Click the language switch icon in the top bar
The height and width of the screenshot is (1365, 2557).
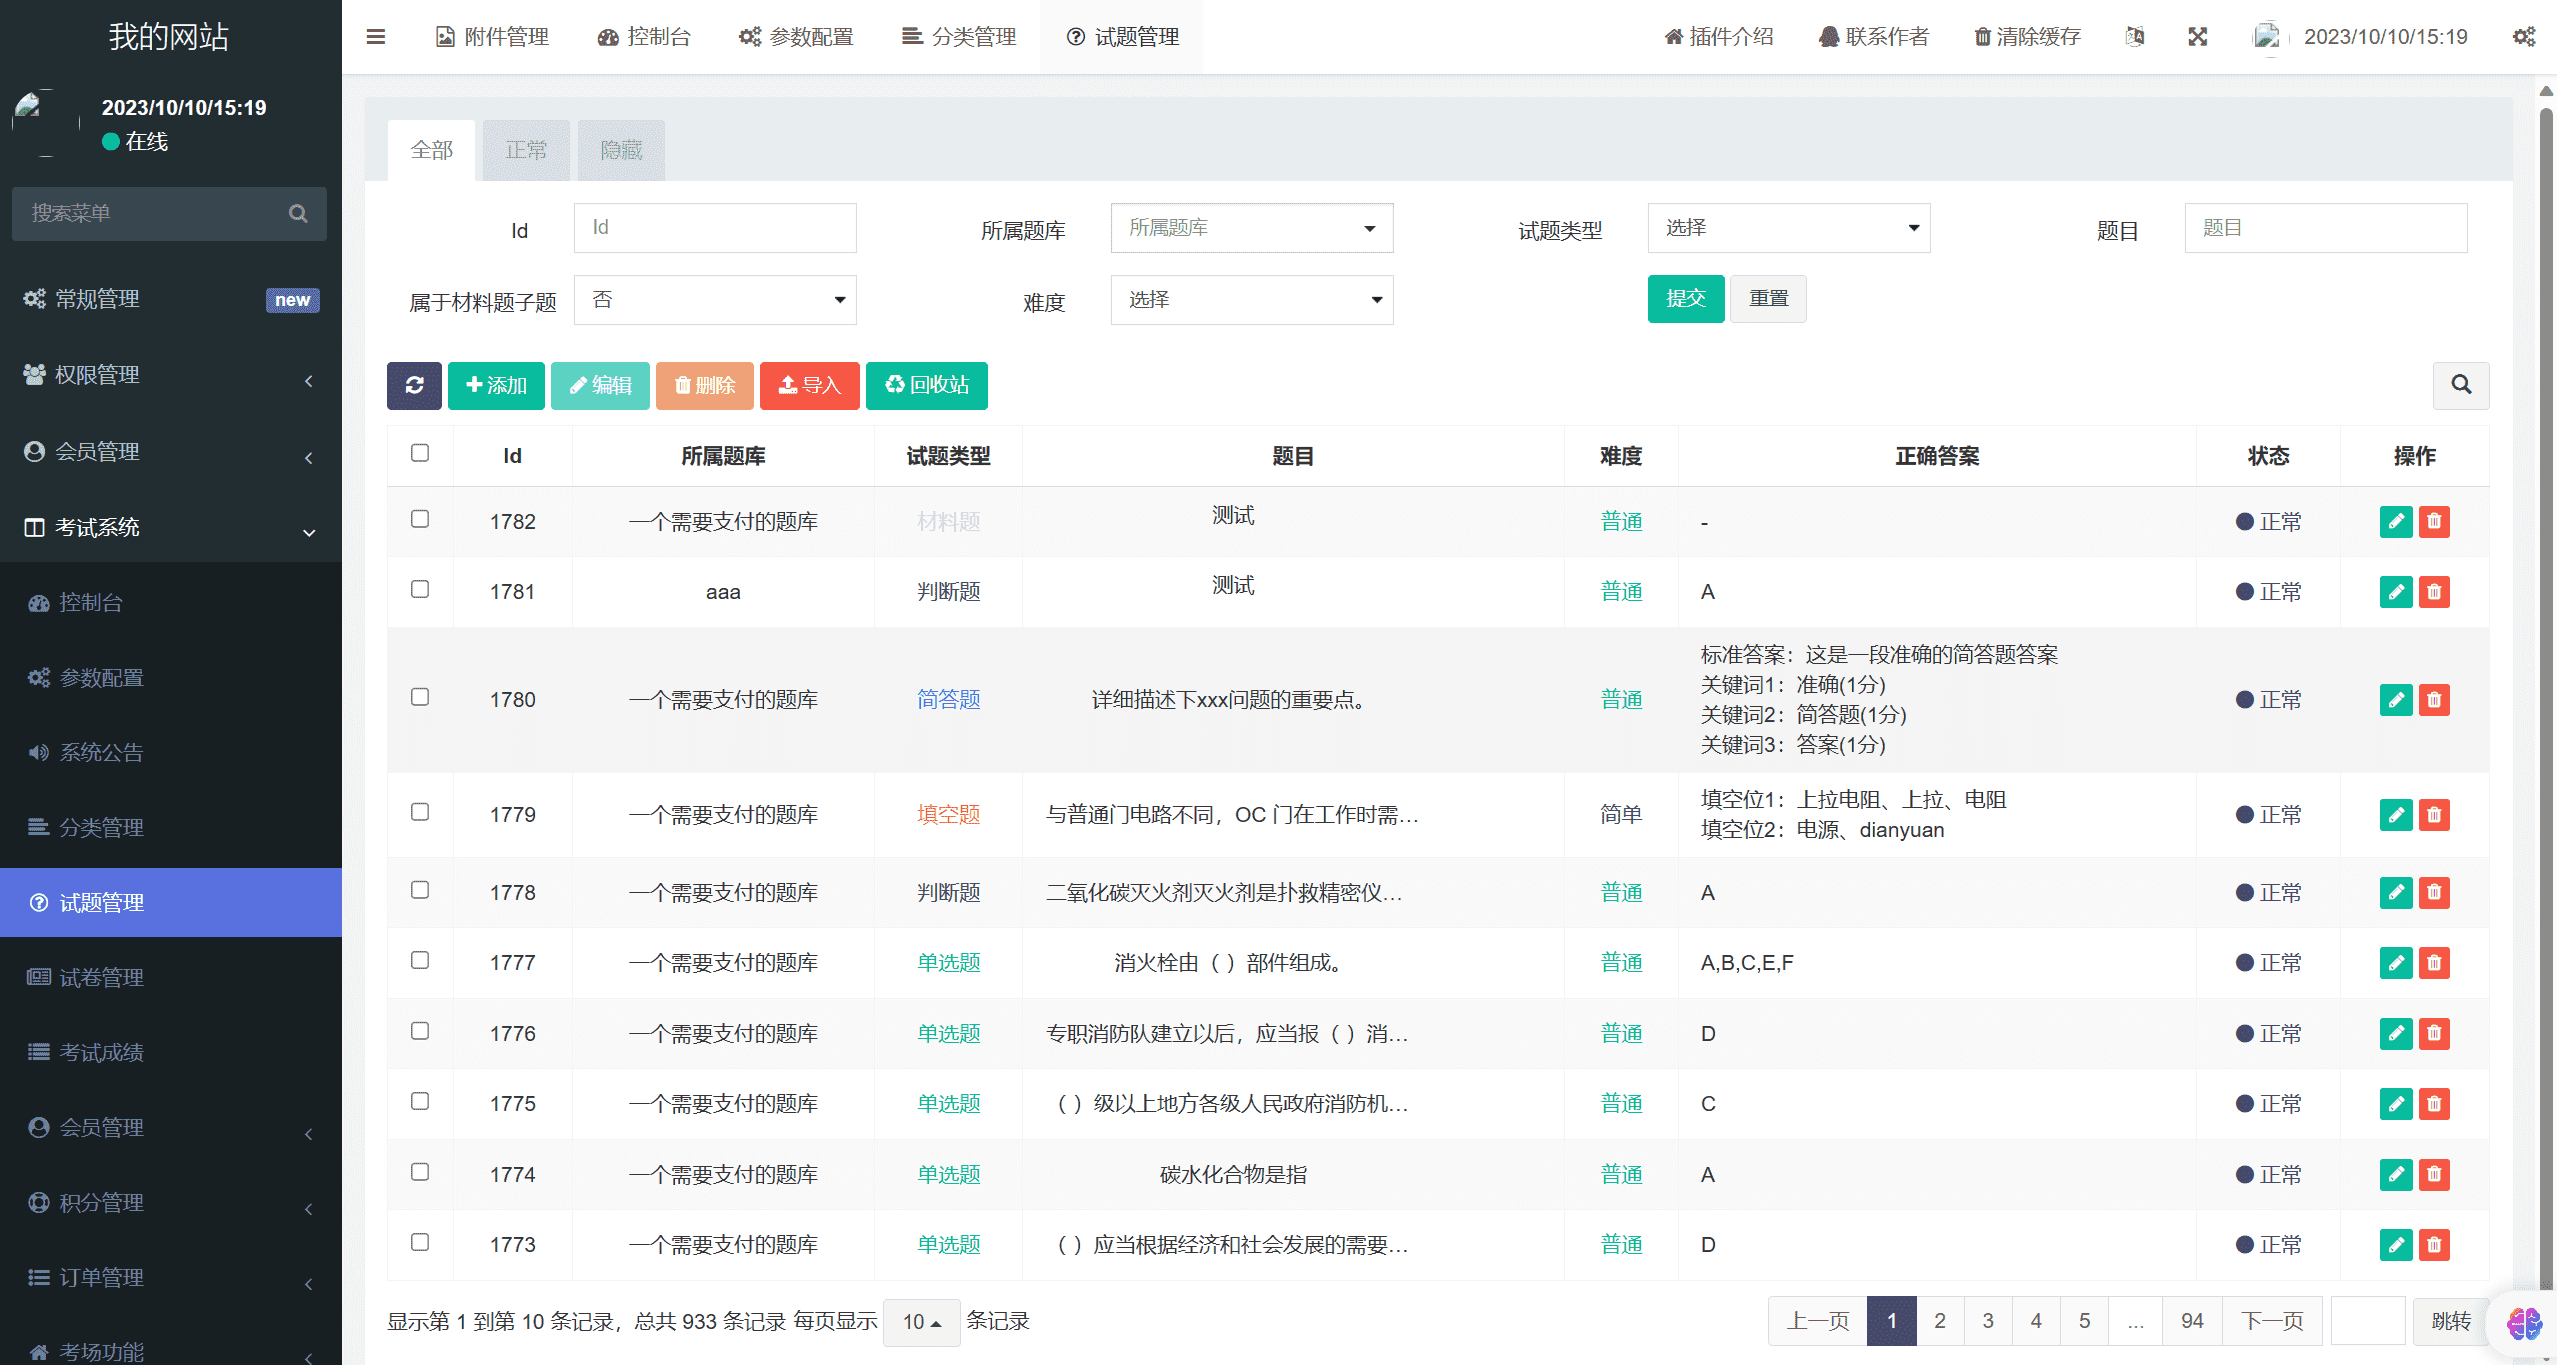[2135, 36]
